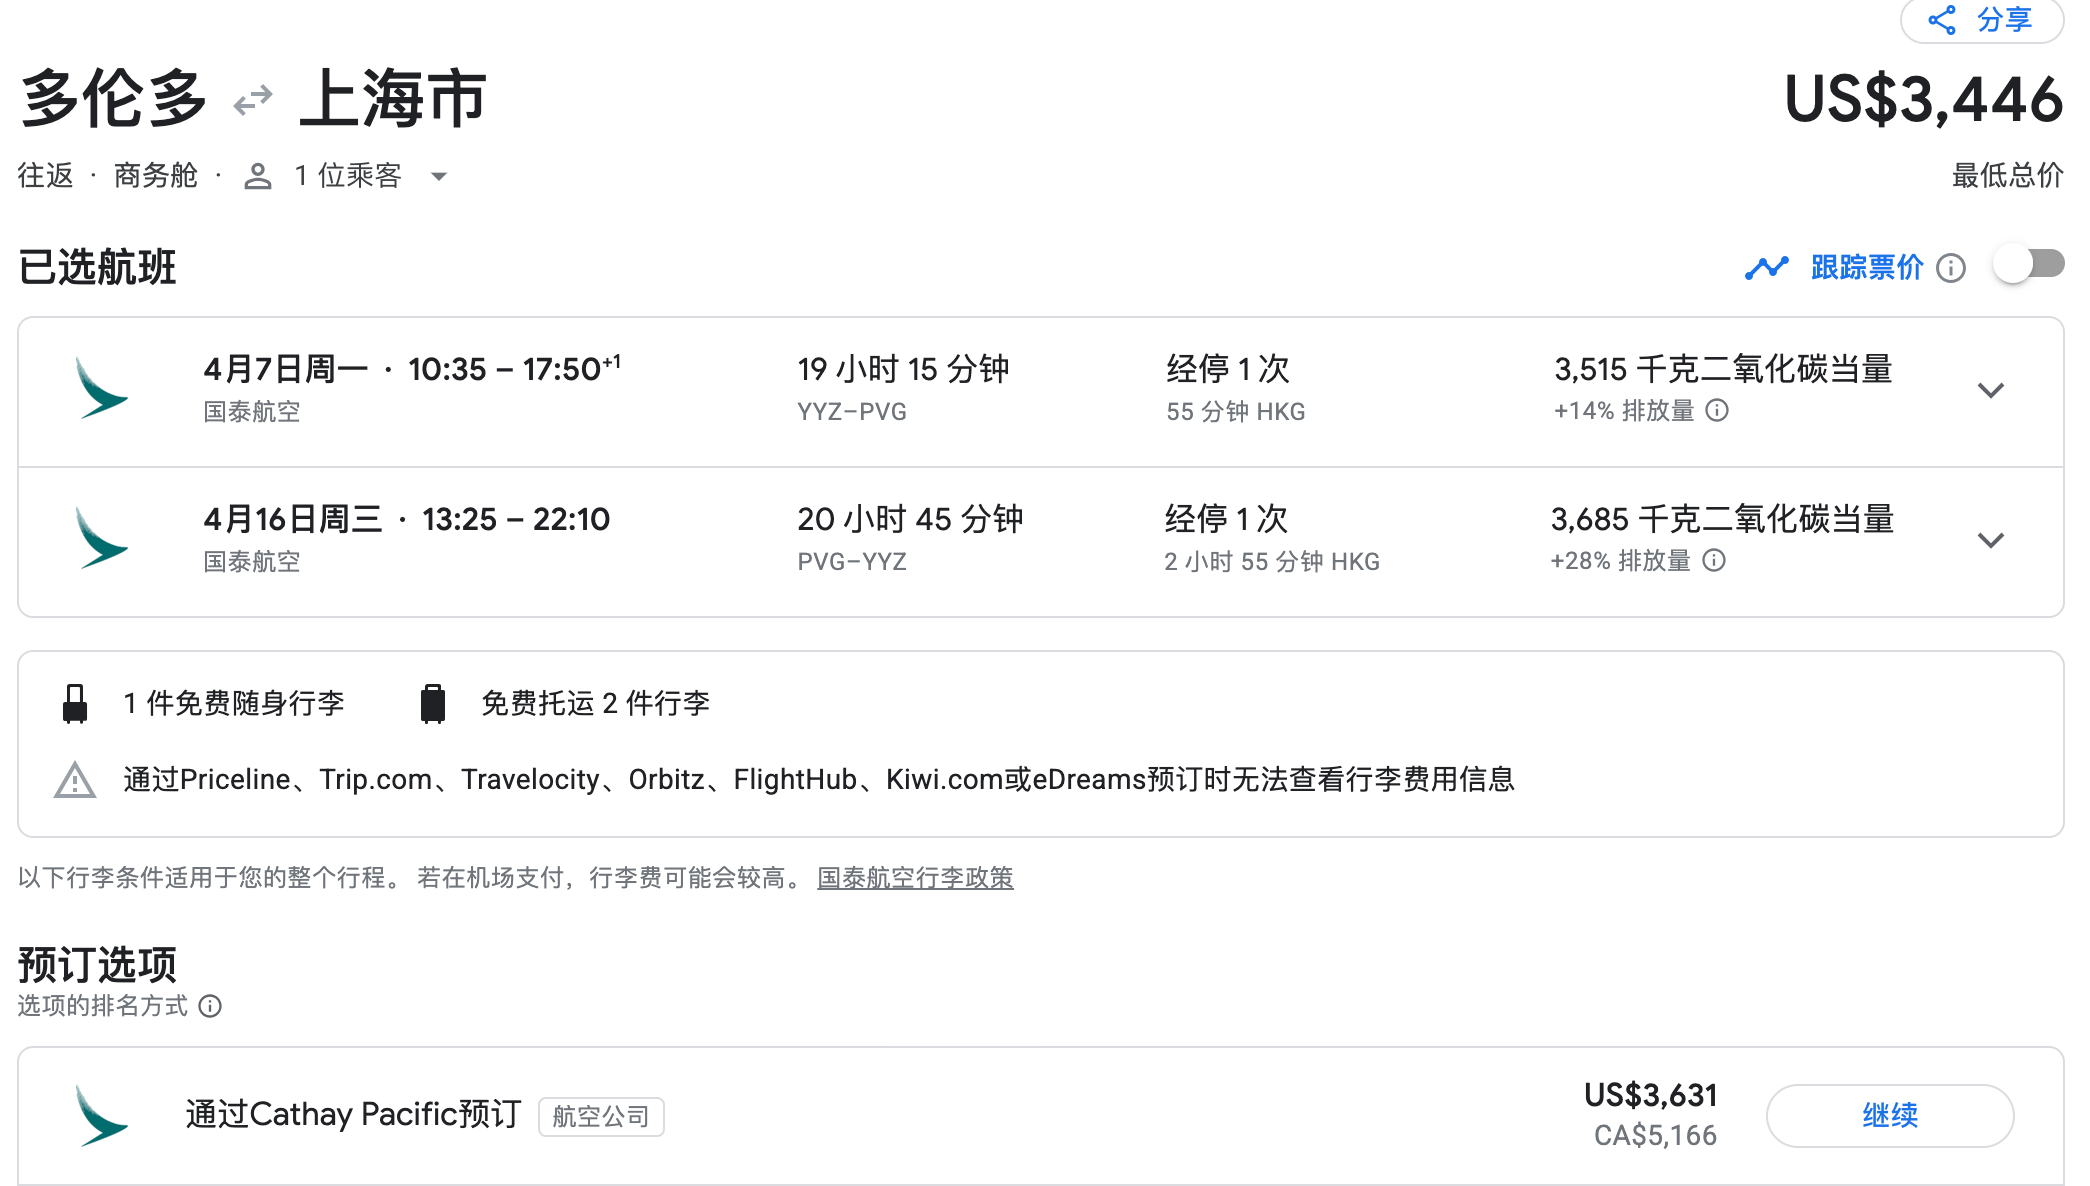The image size is (2090, 1186).
Task: Click the warning triangle icon by baggage notice
Action: coord(75,780)
